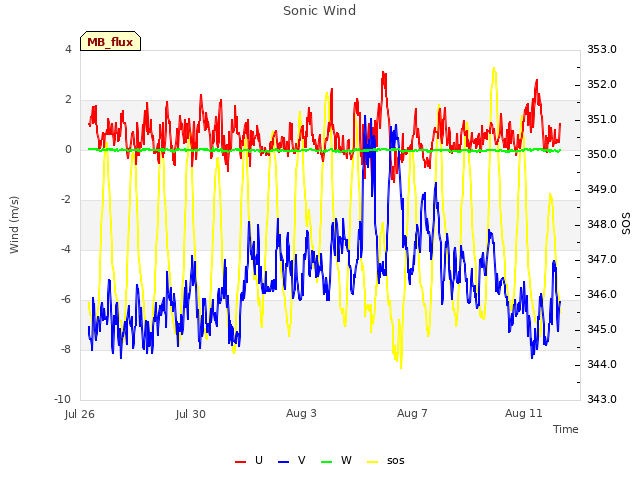
Task: Click the yellow sos legend swatch
Action: (x=373, y=462)
